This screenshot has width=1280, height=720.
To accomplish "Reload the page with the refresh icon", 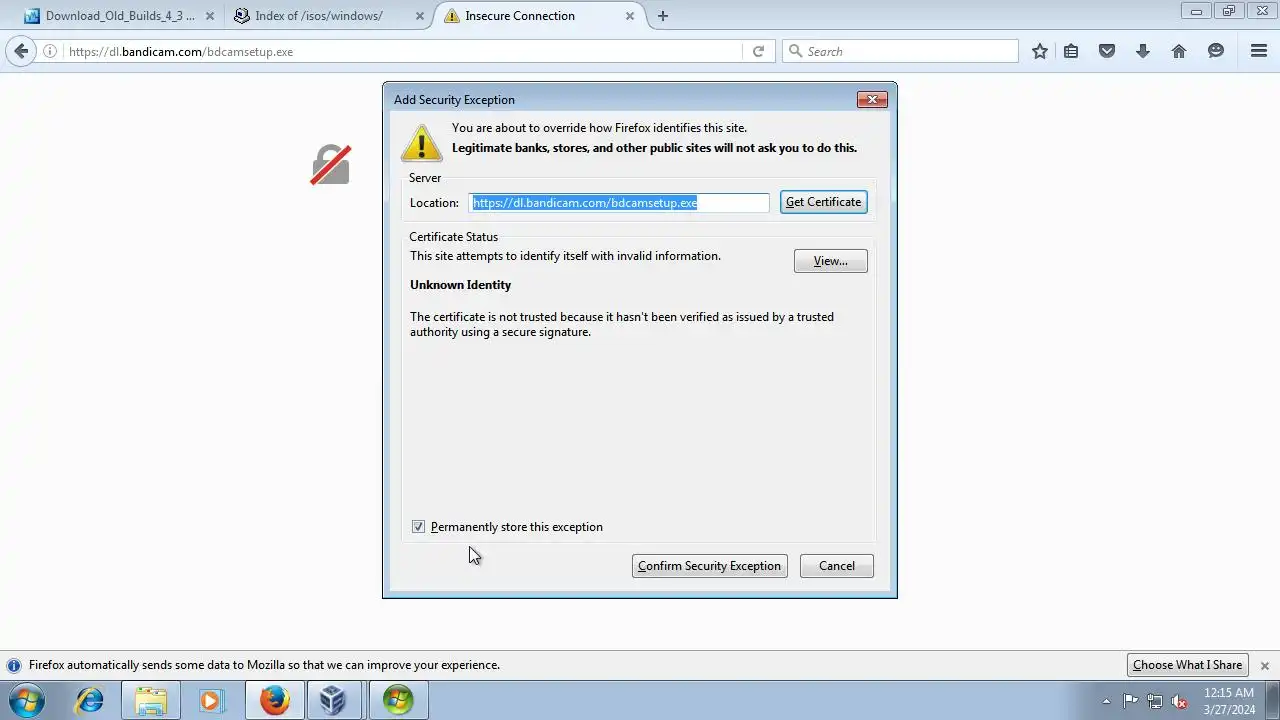I will [x=758, y=51].
